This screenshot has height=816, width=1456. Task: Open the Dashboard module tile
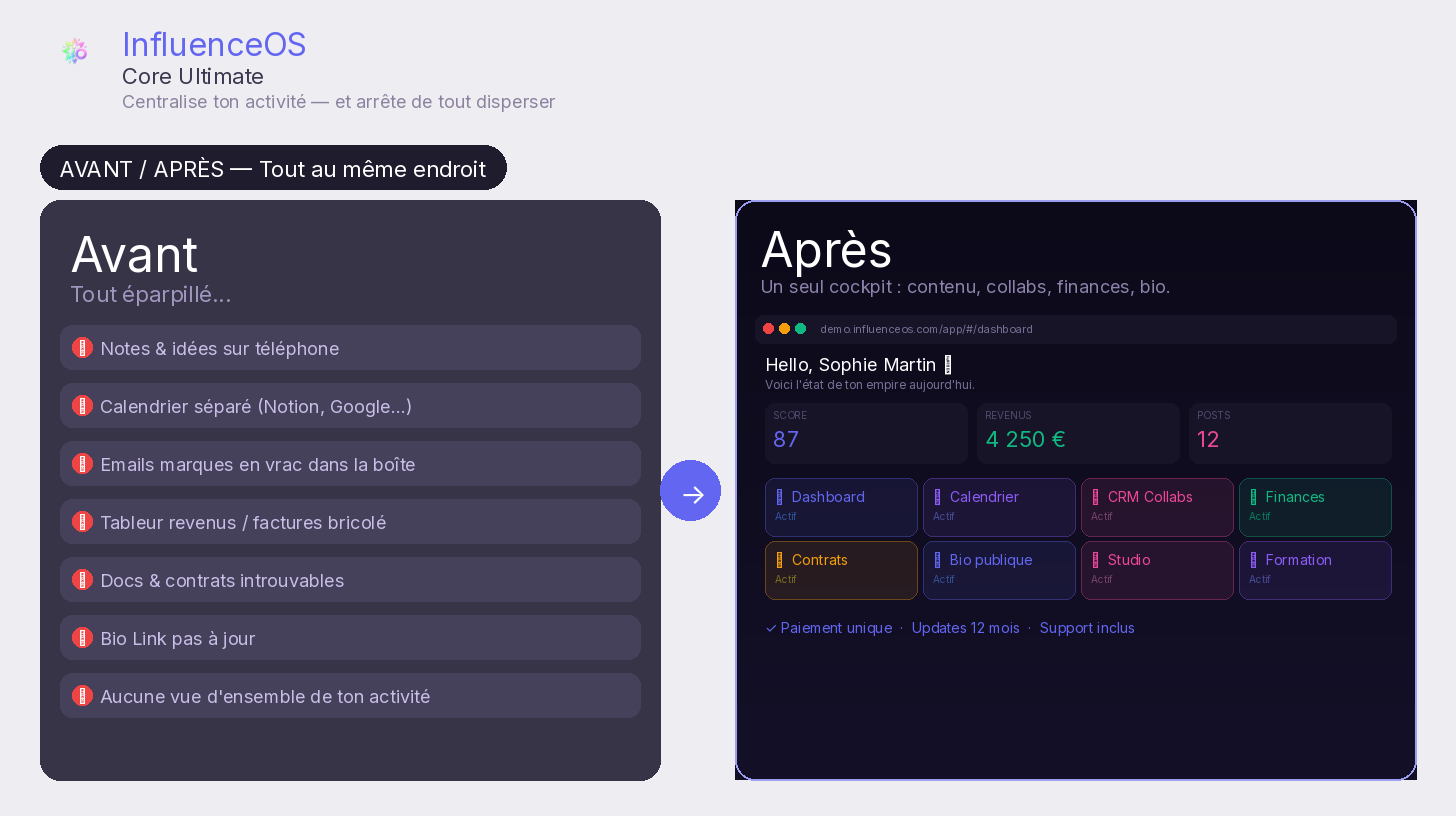click(841, 507)
